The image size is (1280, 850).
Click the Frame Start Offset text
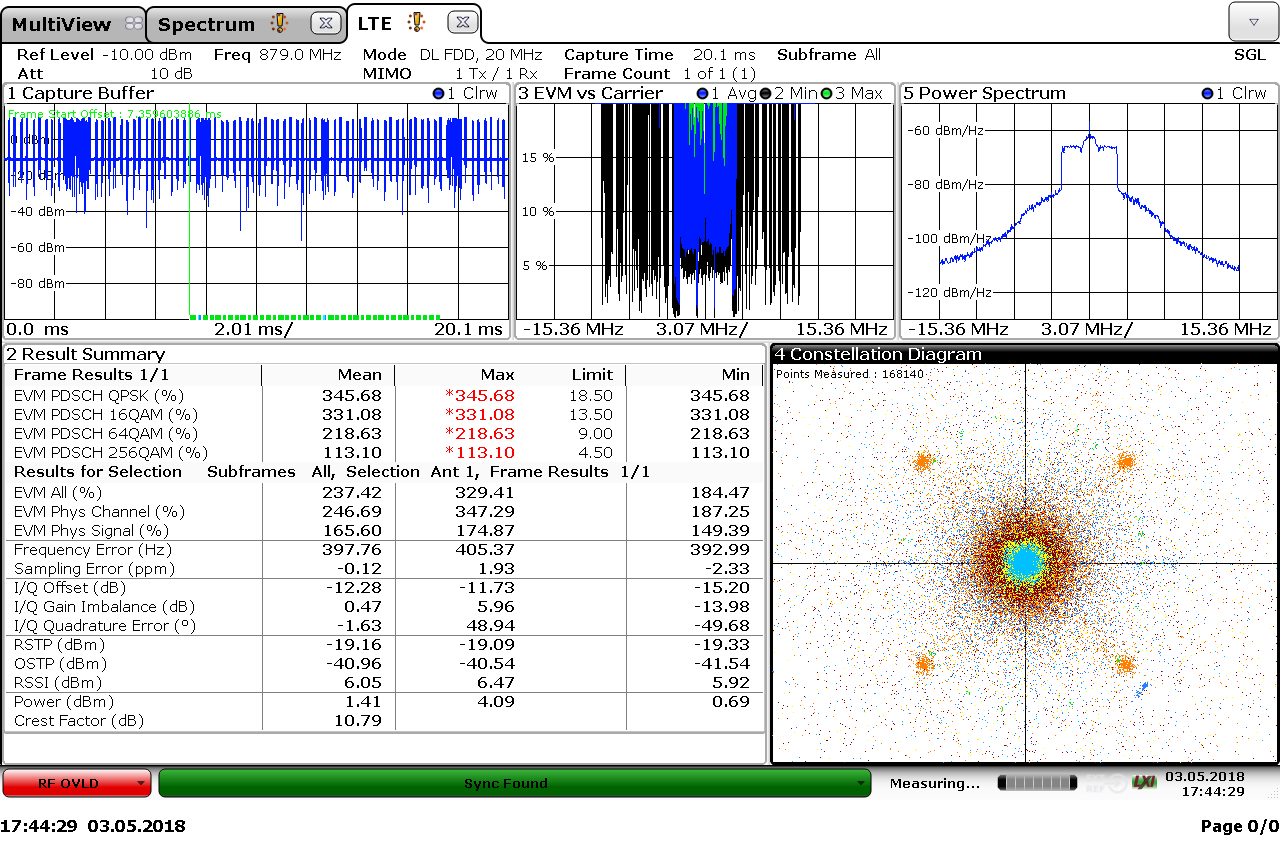116,114
